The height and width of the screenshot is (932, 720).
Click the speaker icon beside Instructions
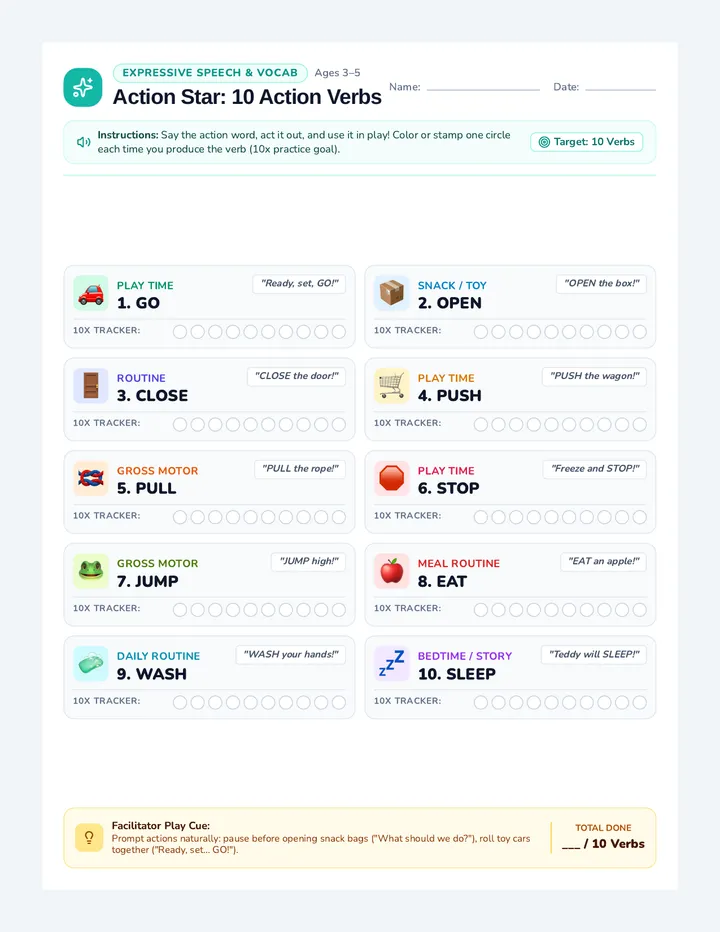point(83,142)
